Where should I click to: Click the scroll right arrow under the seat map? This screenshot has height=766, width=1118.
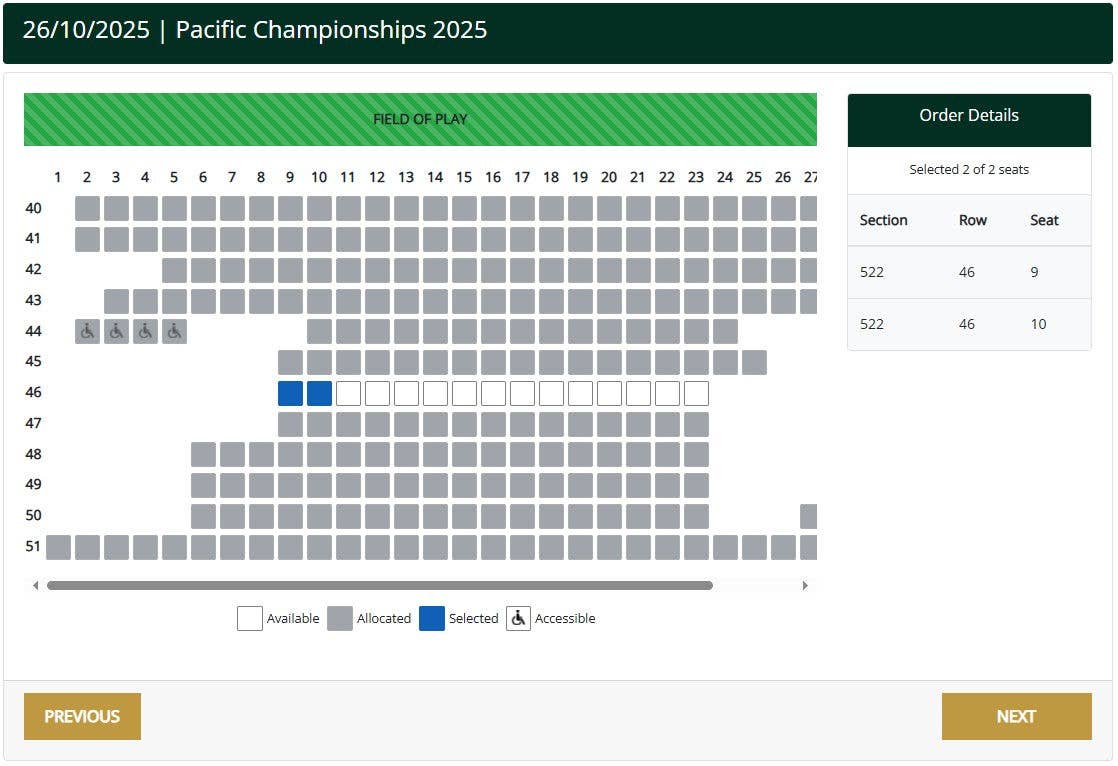click(805, 586)
